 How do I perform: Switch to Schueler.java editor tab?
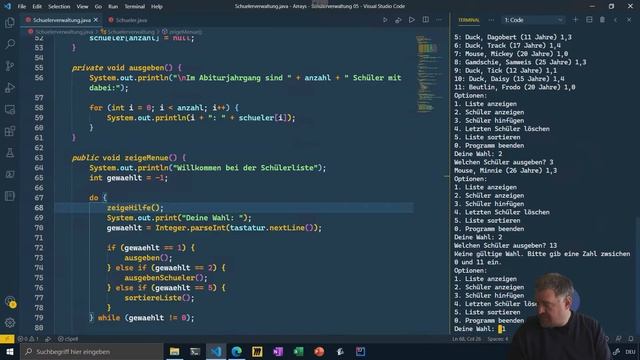coord(127,20)
